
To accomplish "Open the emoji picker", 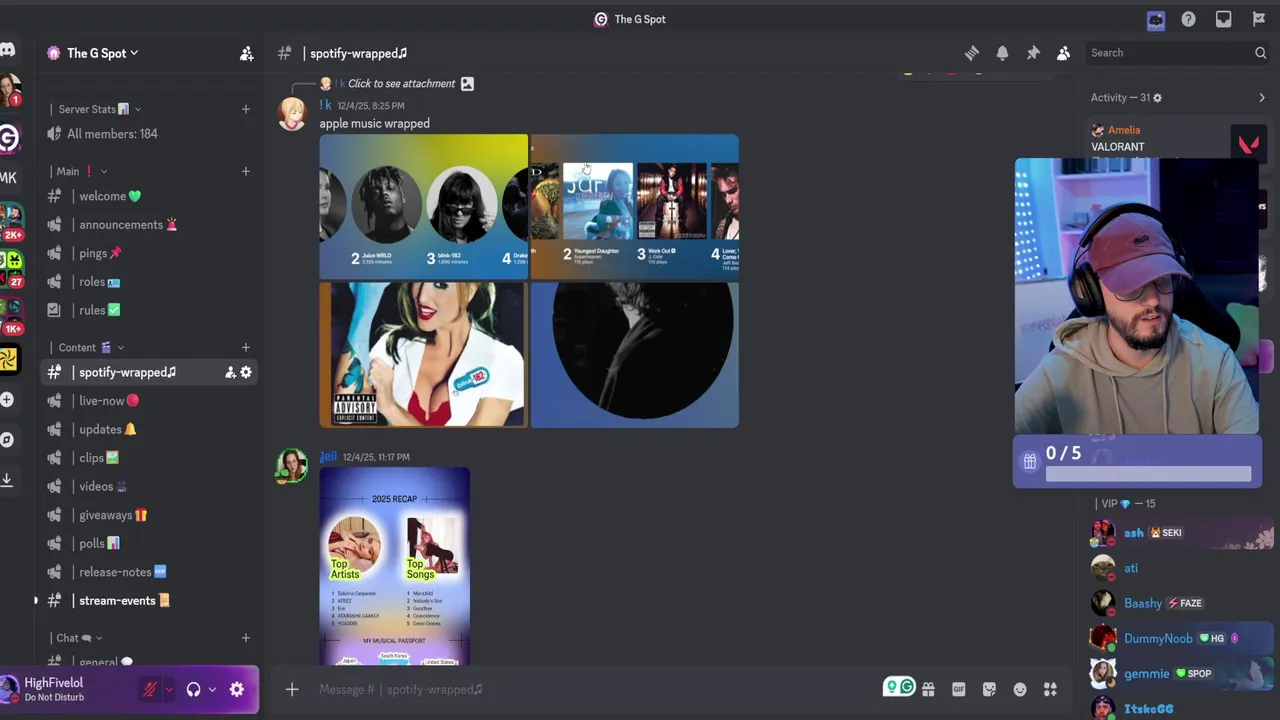I will (1020, 689).
